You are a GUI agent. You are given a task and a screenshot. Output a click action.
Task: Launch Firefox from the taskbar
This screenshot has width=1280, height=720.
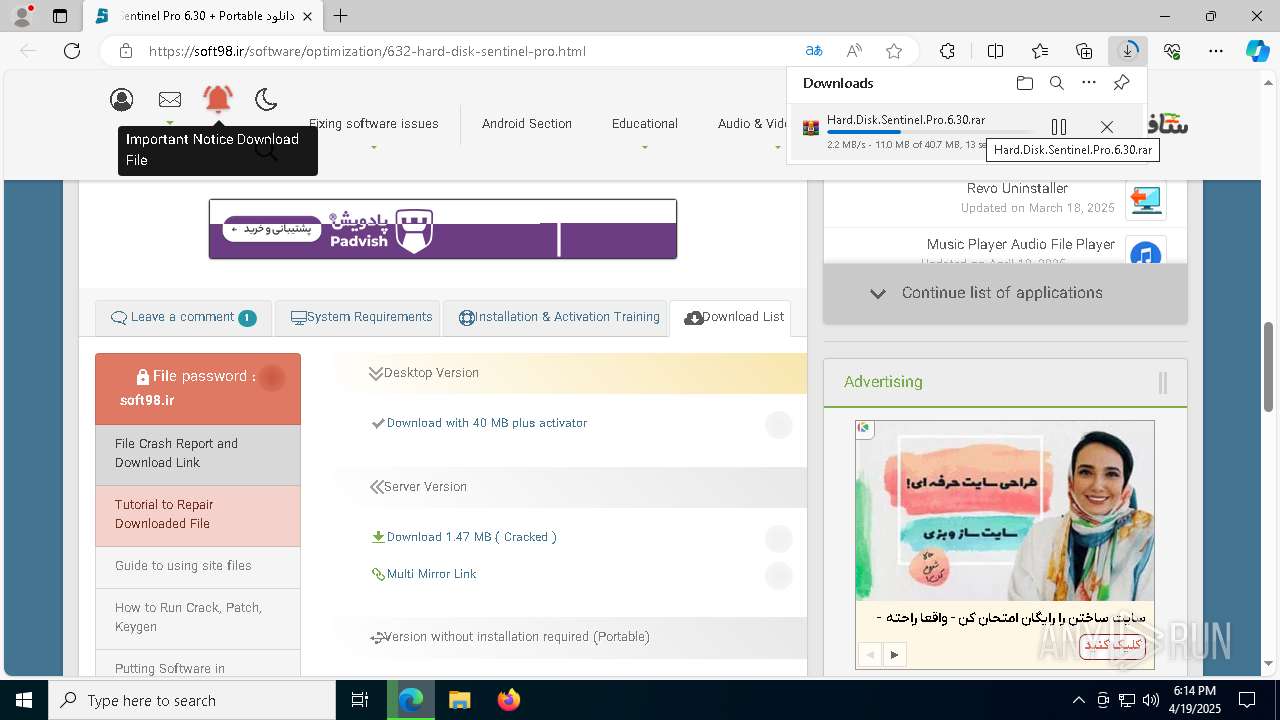click(508, 700)
